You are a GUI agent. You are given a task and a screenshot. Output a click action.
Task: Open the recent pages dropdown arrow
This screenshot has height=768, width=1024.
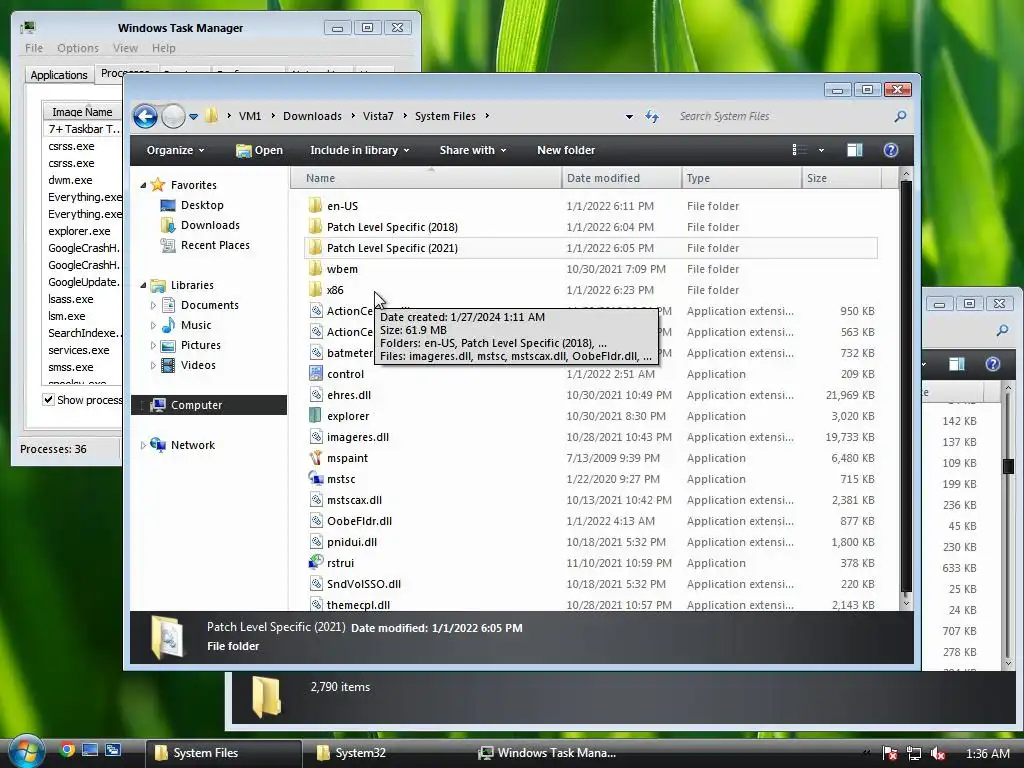(193, 117)
